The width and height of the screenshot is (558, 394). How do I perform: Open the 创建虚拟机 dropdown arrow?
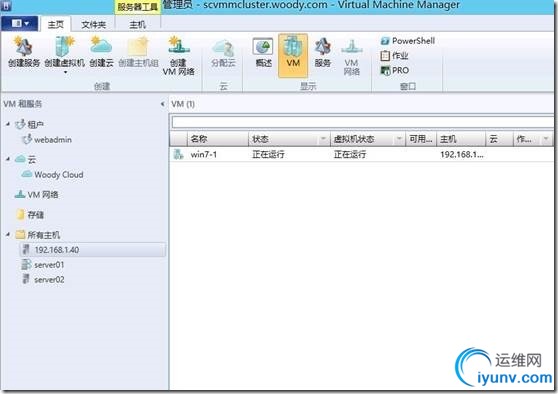(65, 72)
